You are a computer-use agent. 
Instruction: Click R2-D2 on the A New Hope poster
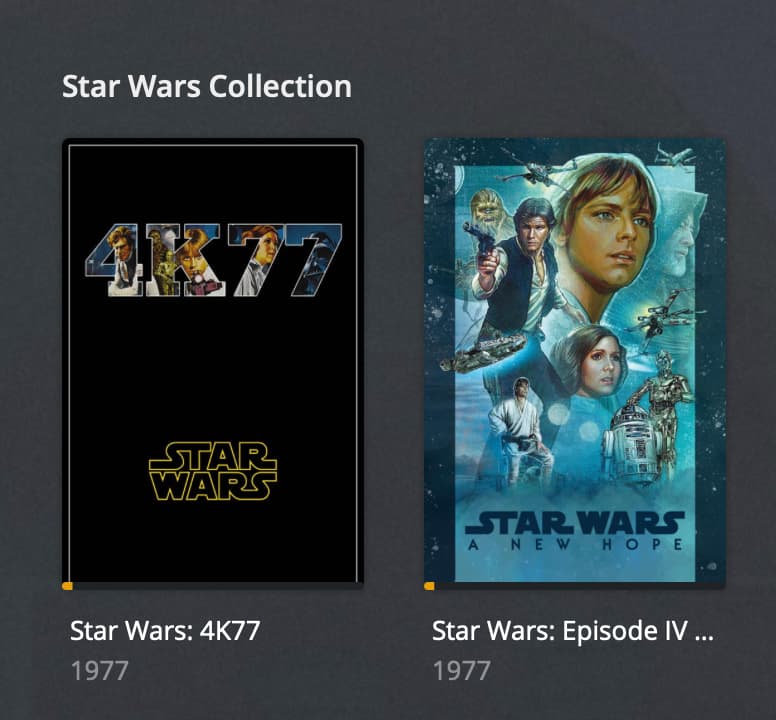[631, 443]
